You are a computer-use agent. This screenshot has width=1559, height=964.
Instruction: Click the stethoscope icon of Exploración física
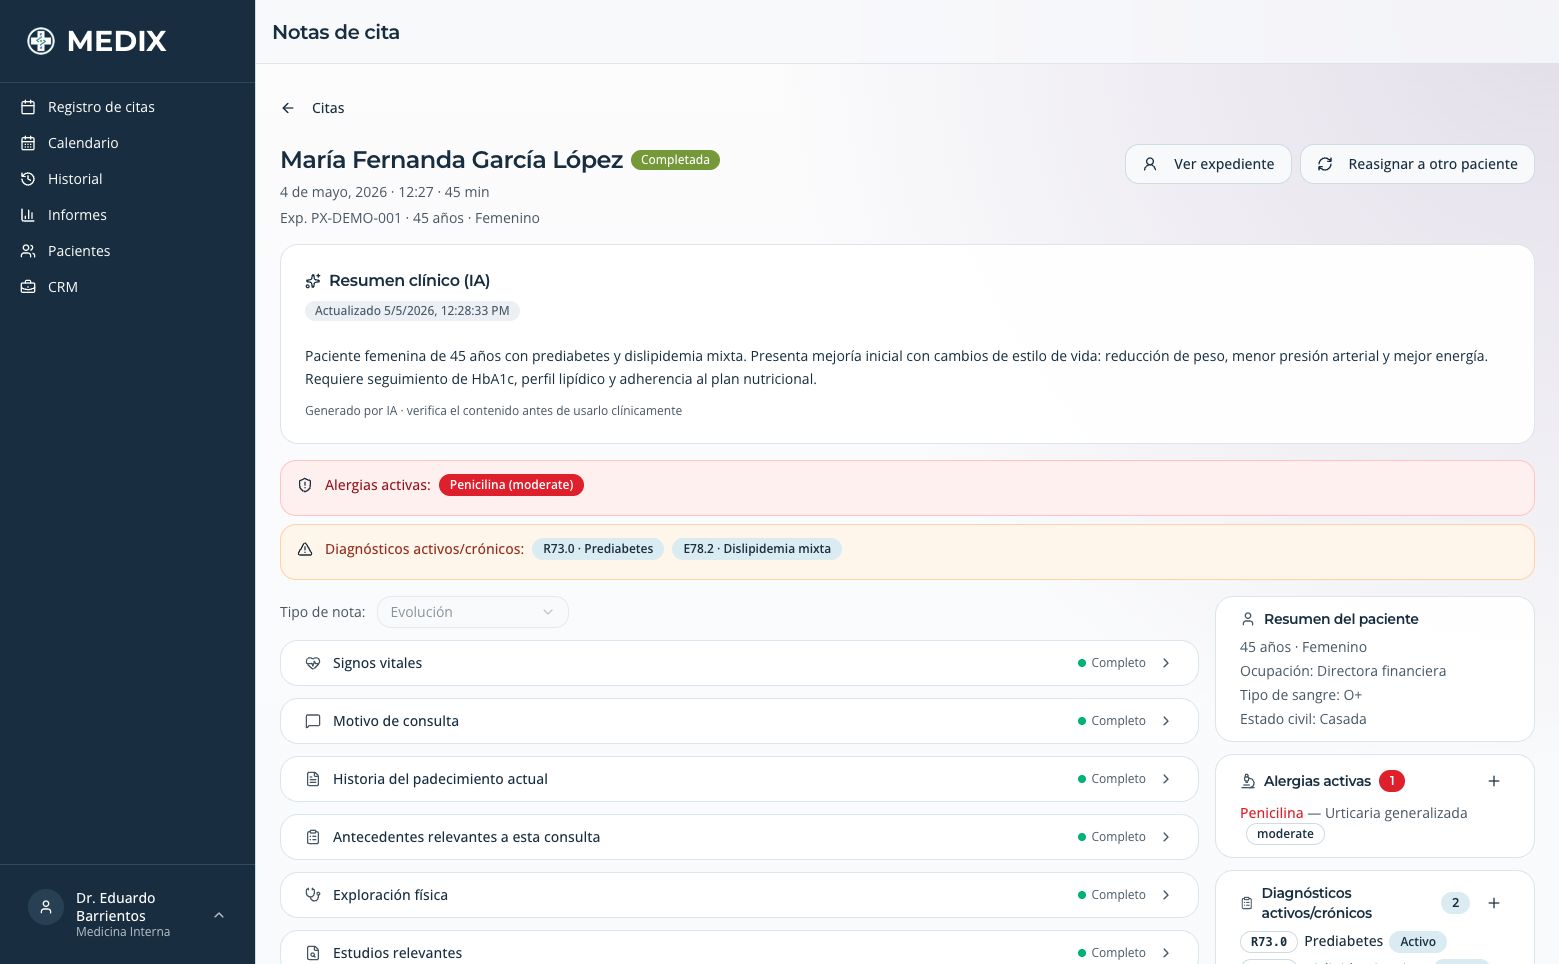pyautogui.click(x=313, y=895)
